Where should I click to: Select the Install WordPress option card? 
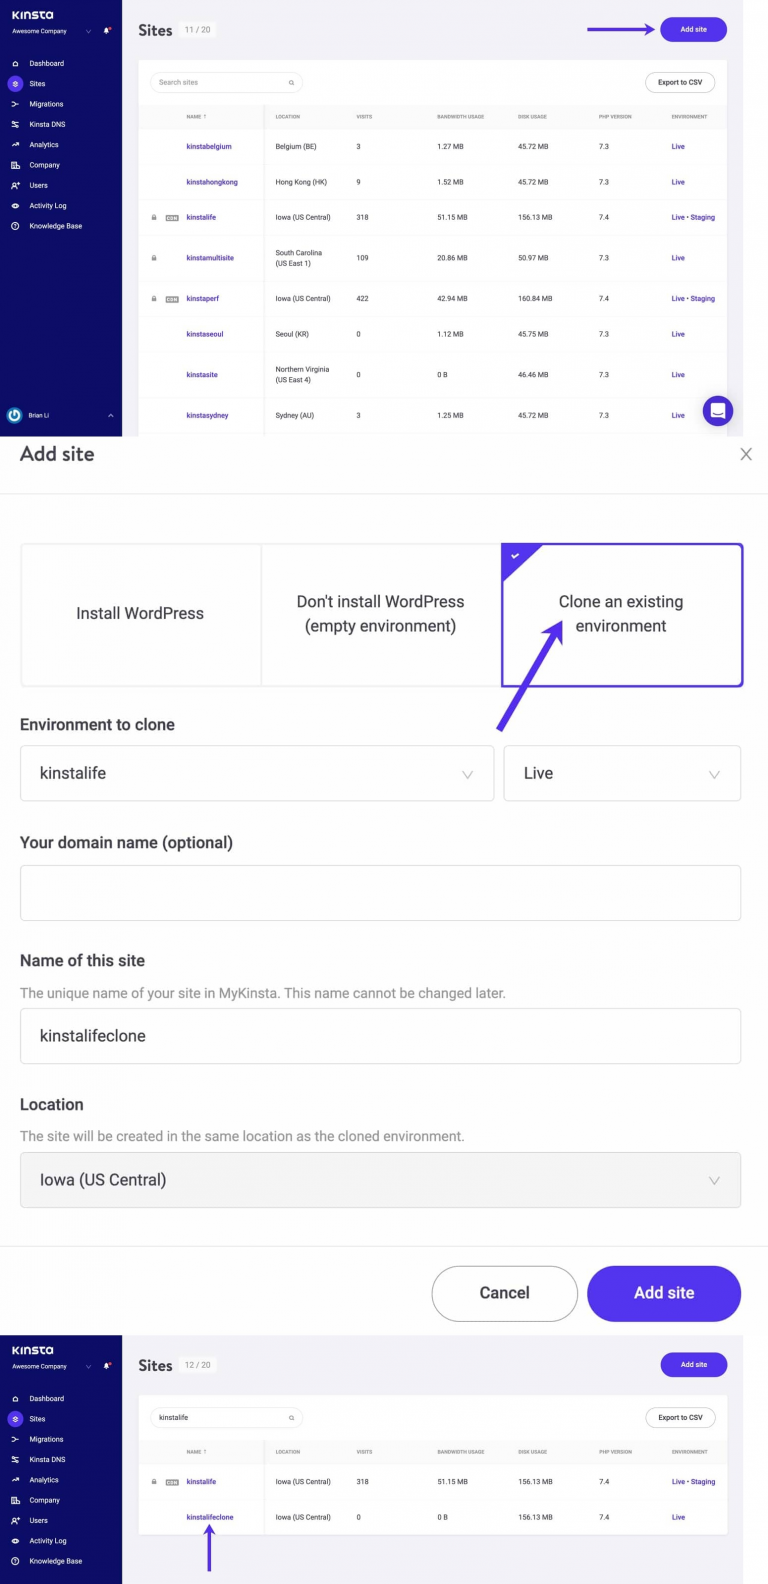140,614
